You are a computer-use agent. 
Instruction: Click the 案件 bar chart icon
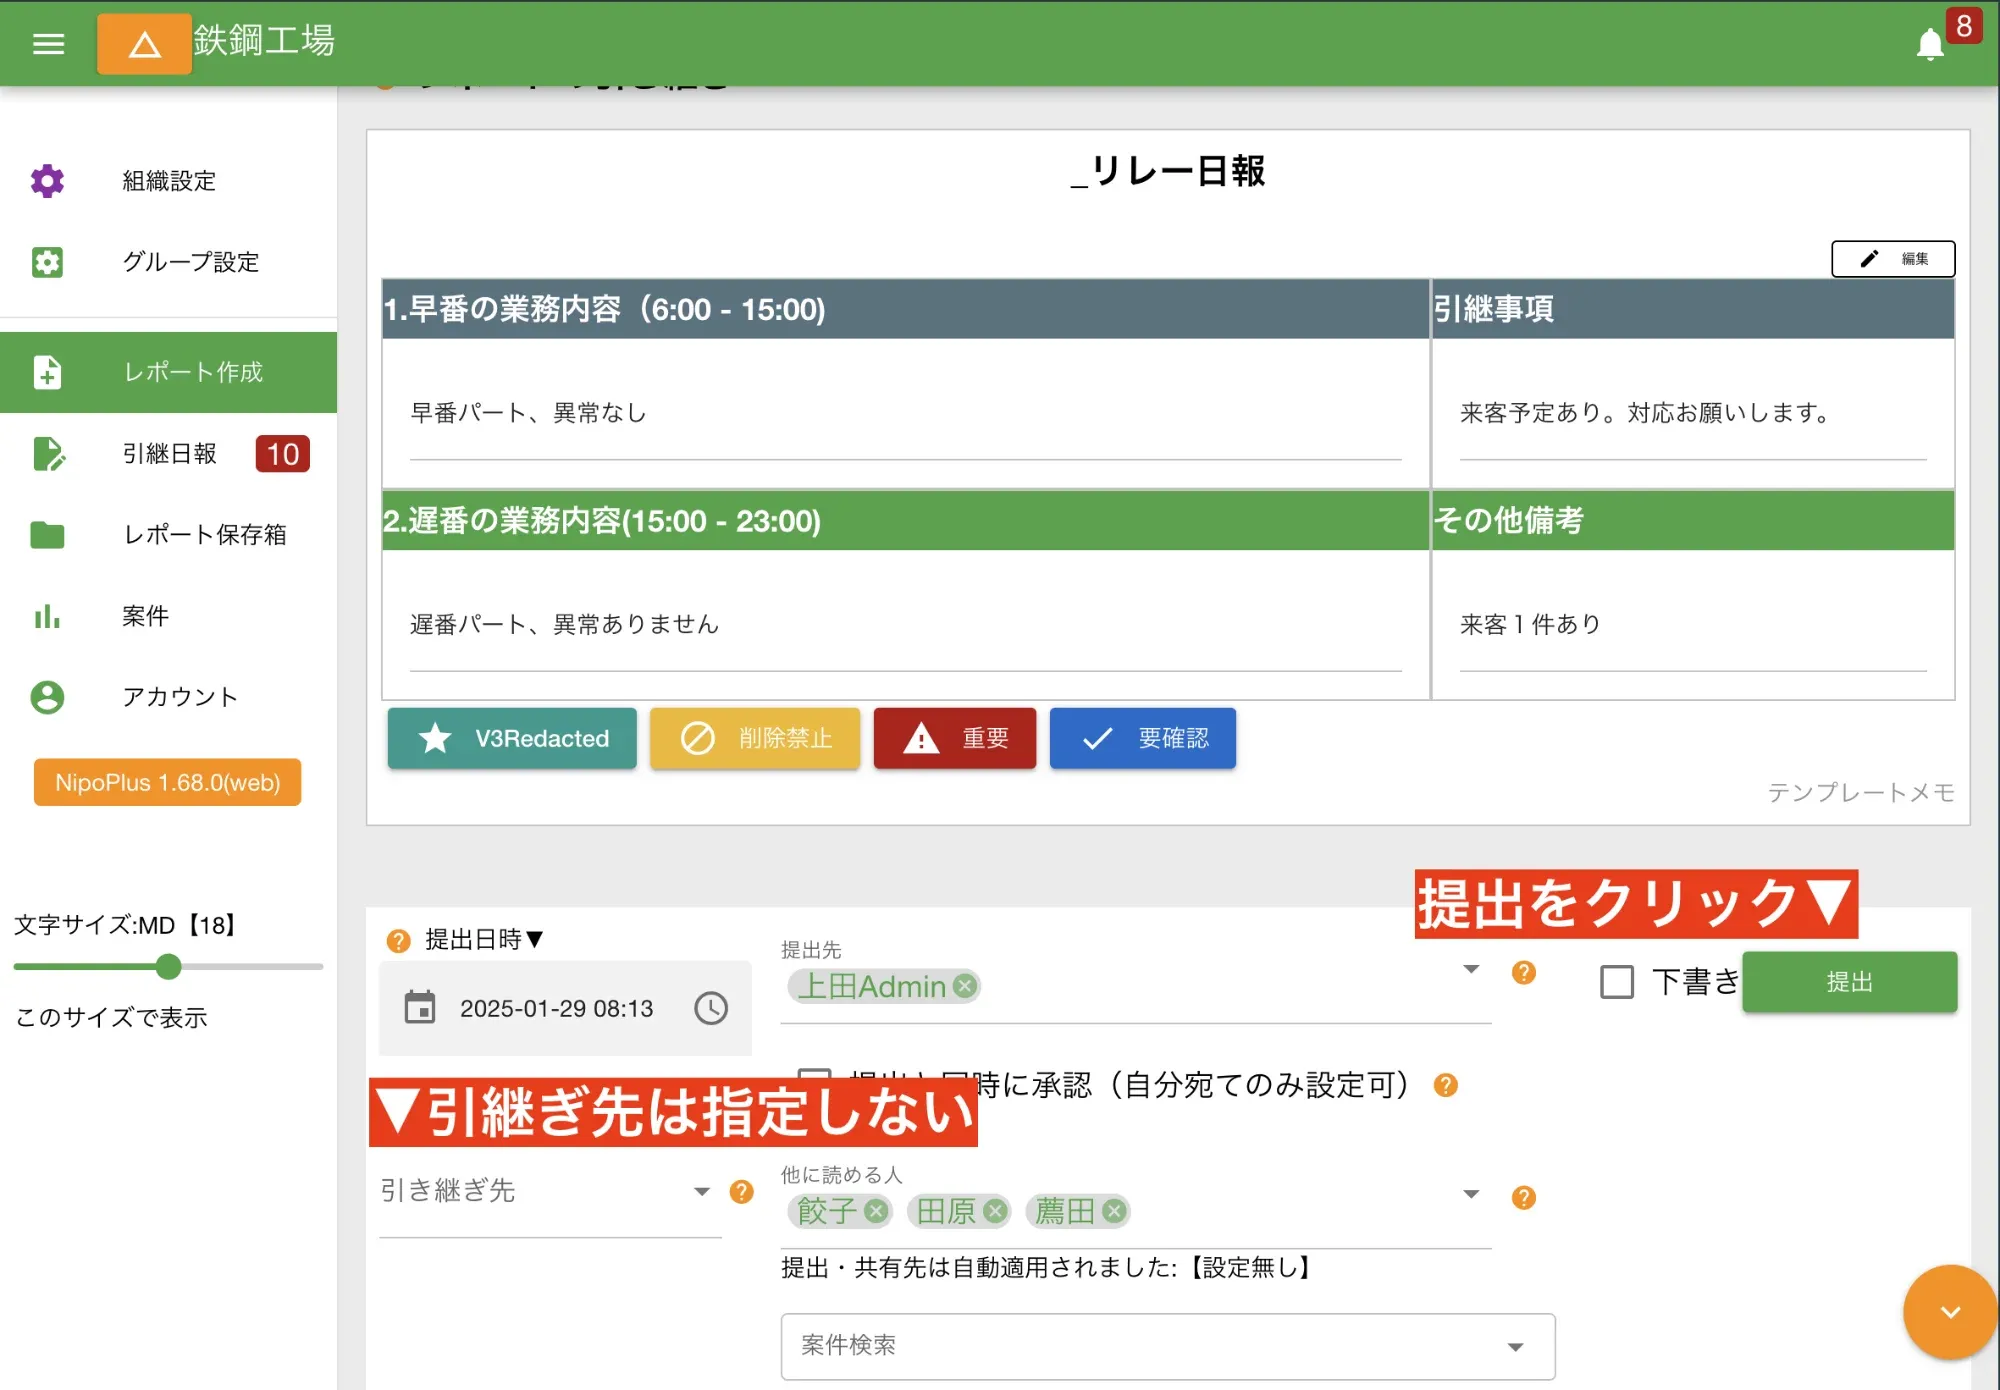point(47,617)
